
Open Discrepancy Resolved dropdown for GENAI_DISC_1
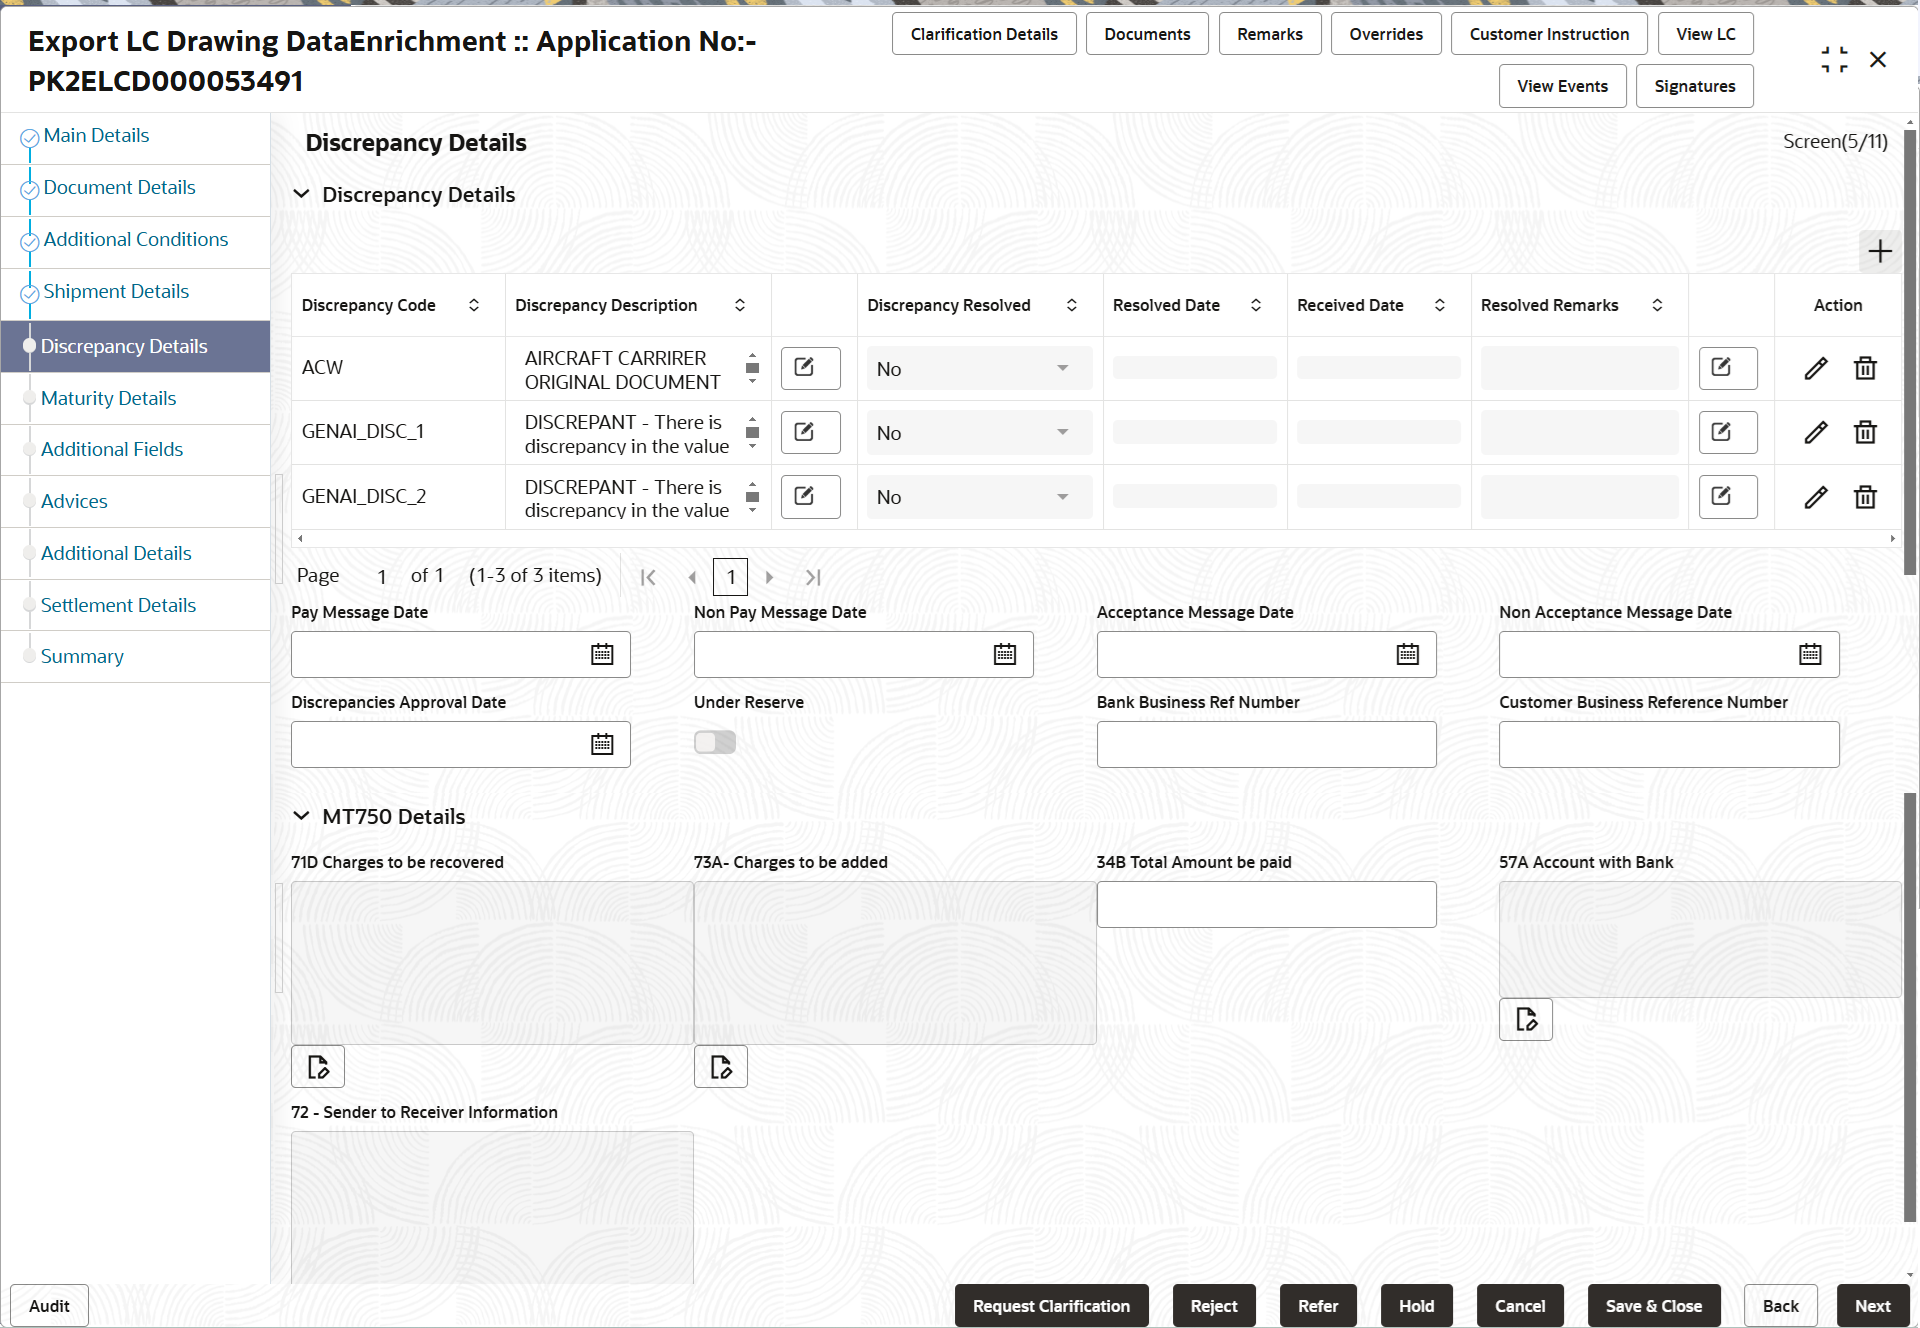pyautogui.click(x=979, y=433)
